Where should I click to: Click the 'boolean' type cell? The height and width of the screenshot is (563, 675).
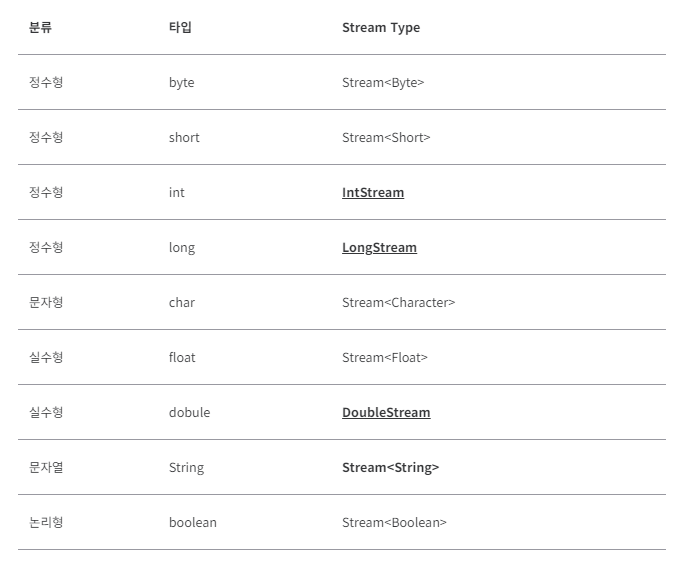tap(192, 523)
